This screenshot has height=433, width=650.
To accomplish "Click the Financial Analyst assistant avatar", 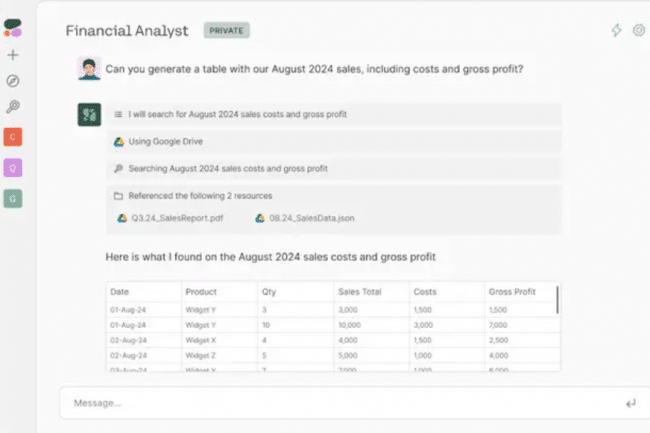I will (x=89, y=114).
